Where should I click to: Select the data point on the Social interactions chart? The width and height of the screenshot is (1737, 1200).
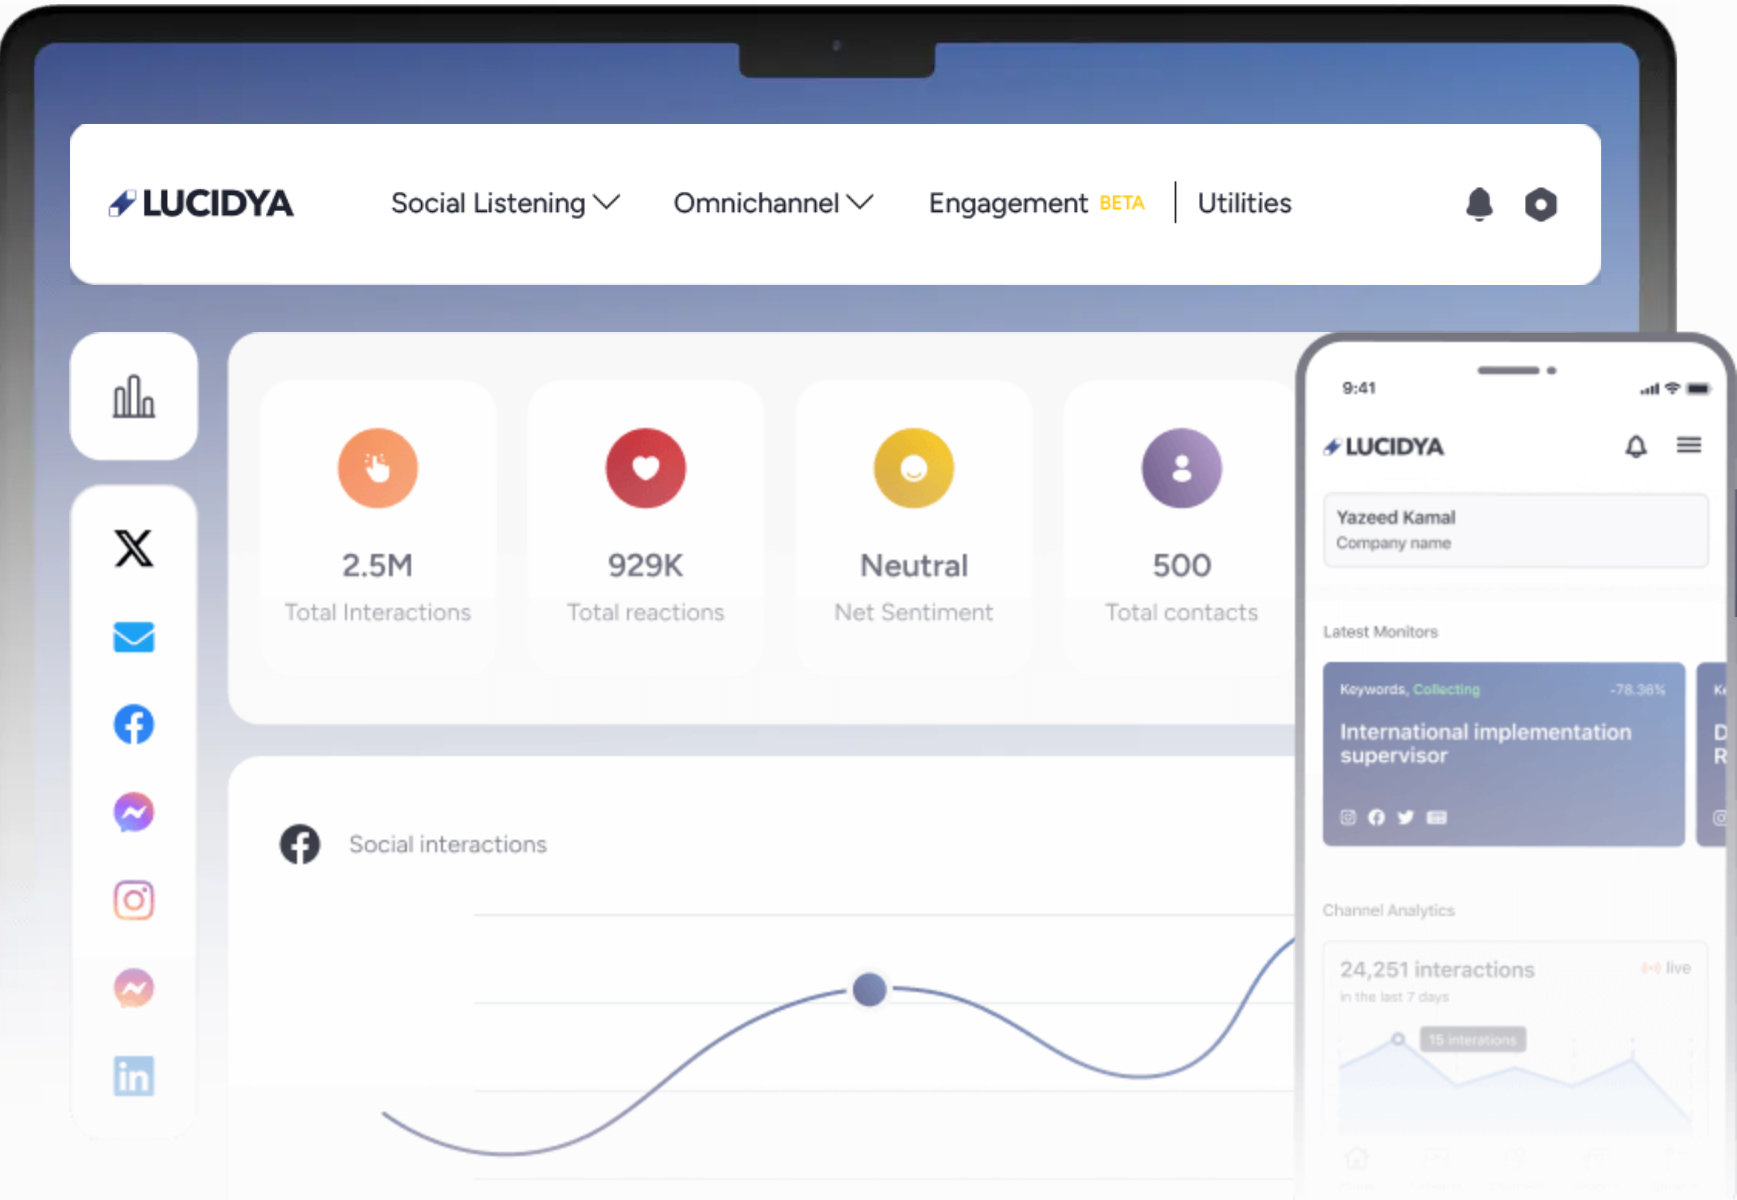tap(869, 989)
